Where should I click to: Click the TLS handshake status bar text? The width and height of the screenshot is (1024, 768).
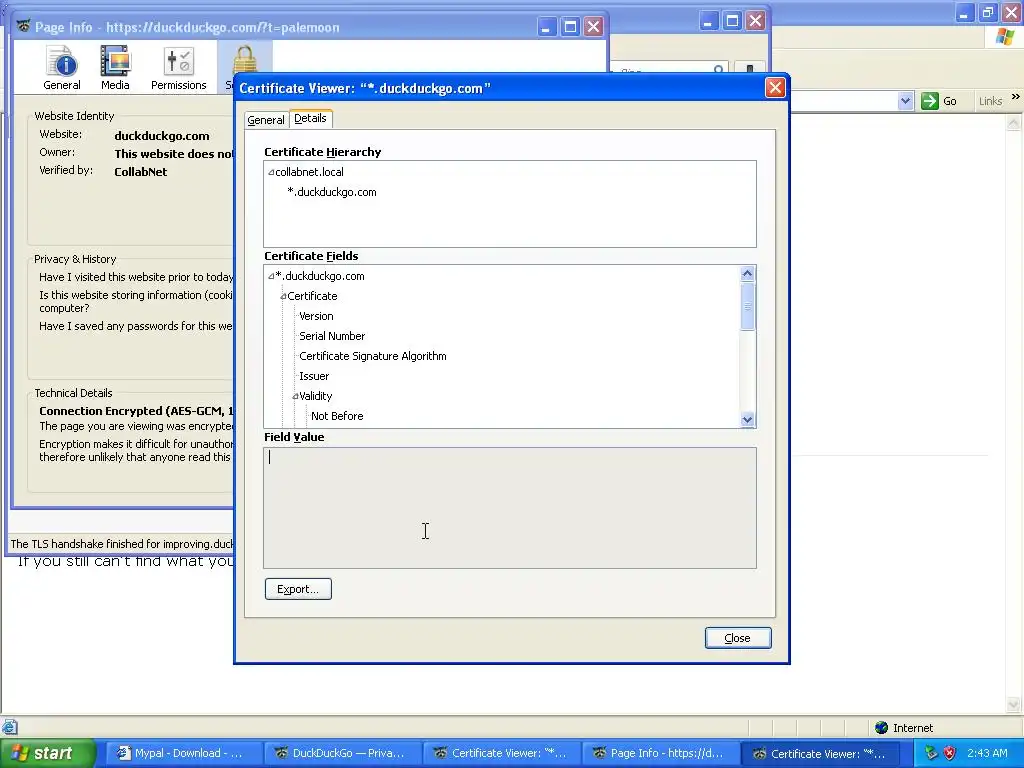tap(122, 544)
